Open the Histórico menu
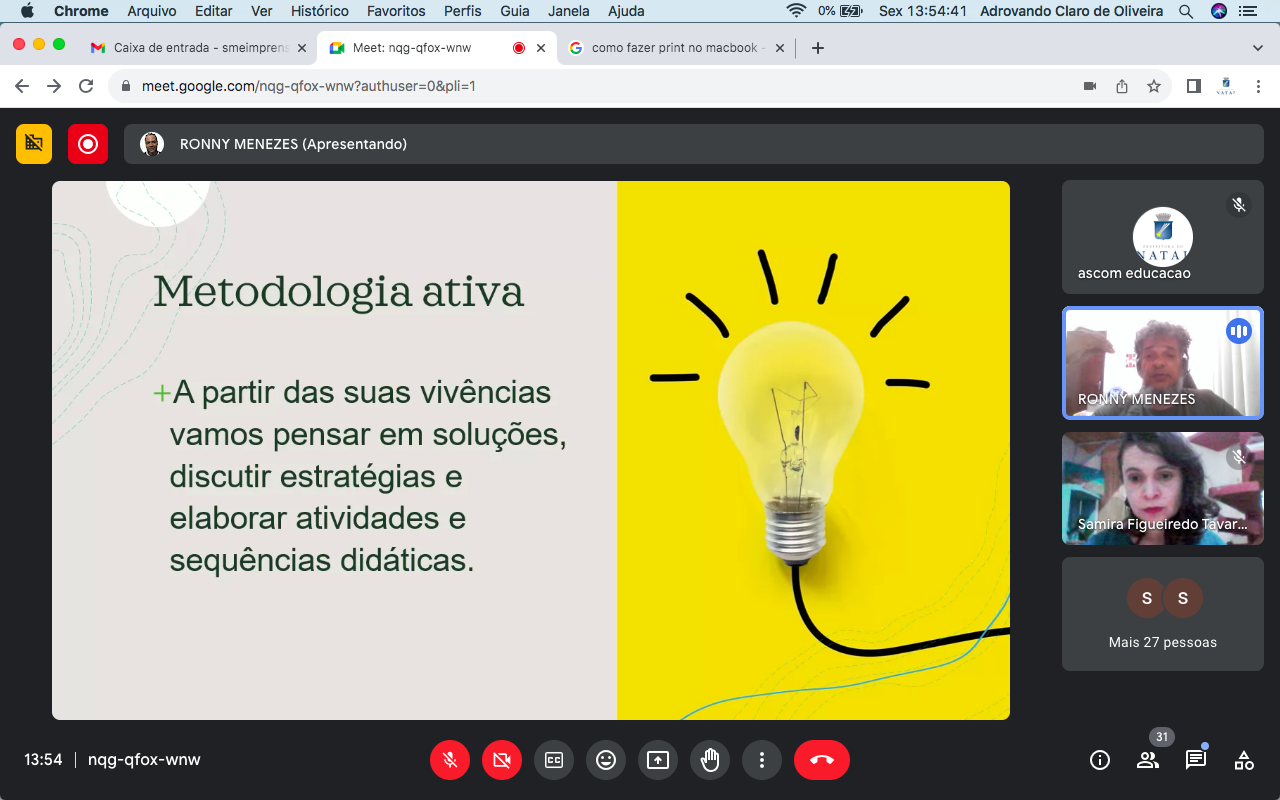Screen dimensions: 1280x800 coord(320,11)
